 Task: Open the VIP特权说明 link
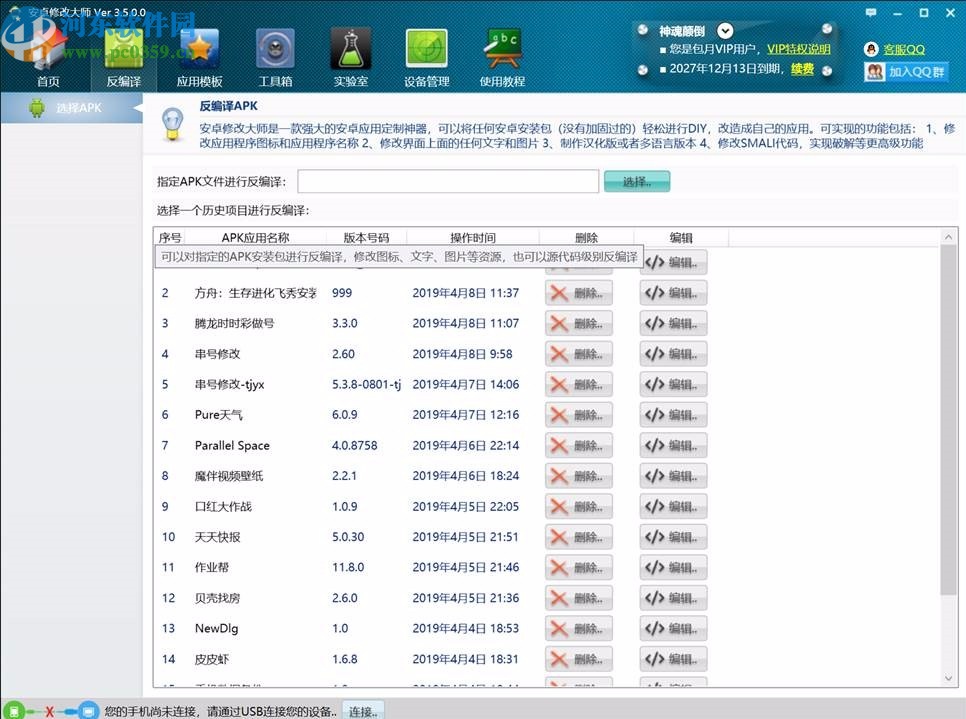798,47
